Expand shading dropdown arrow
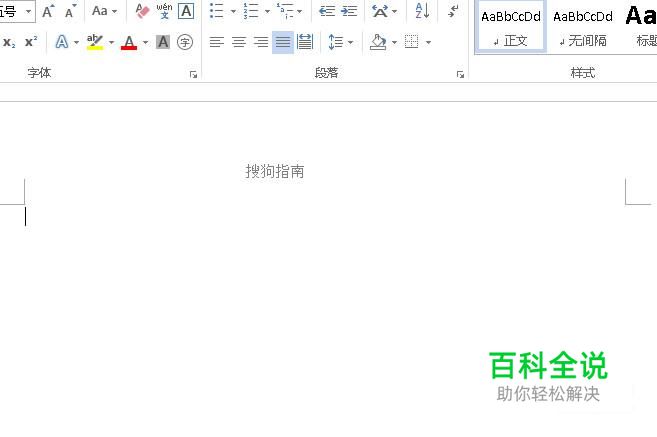 [x=394, y=42]
